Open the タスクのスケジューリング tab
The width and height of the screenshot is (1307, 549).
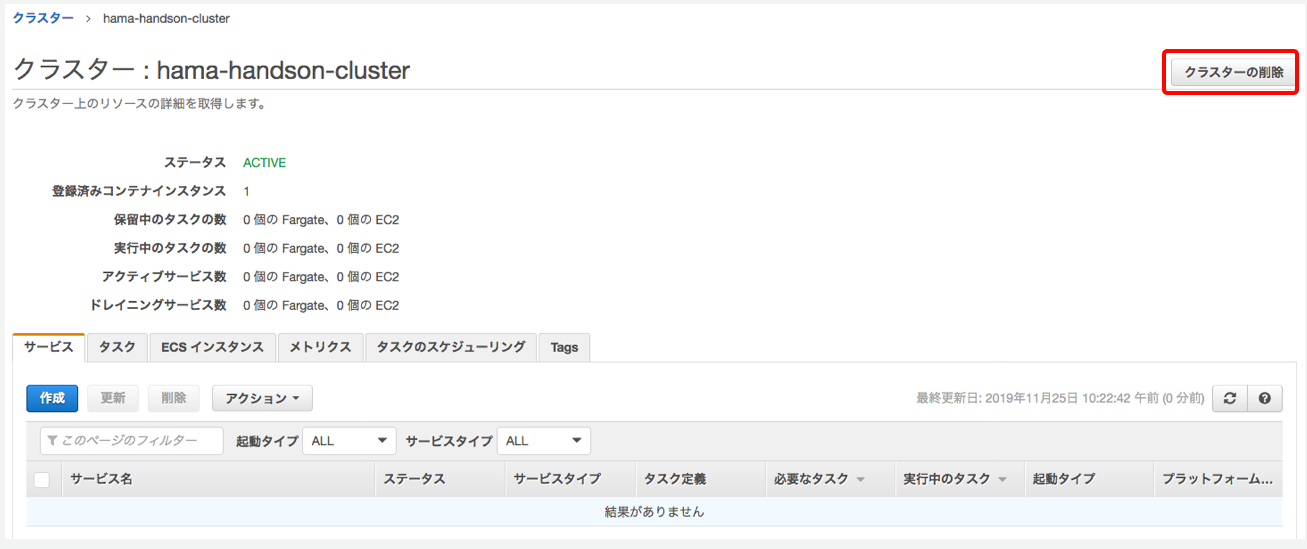451,347
